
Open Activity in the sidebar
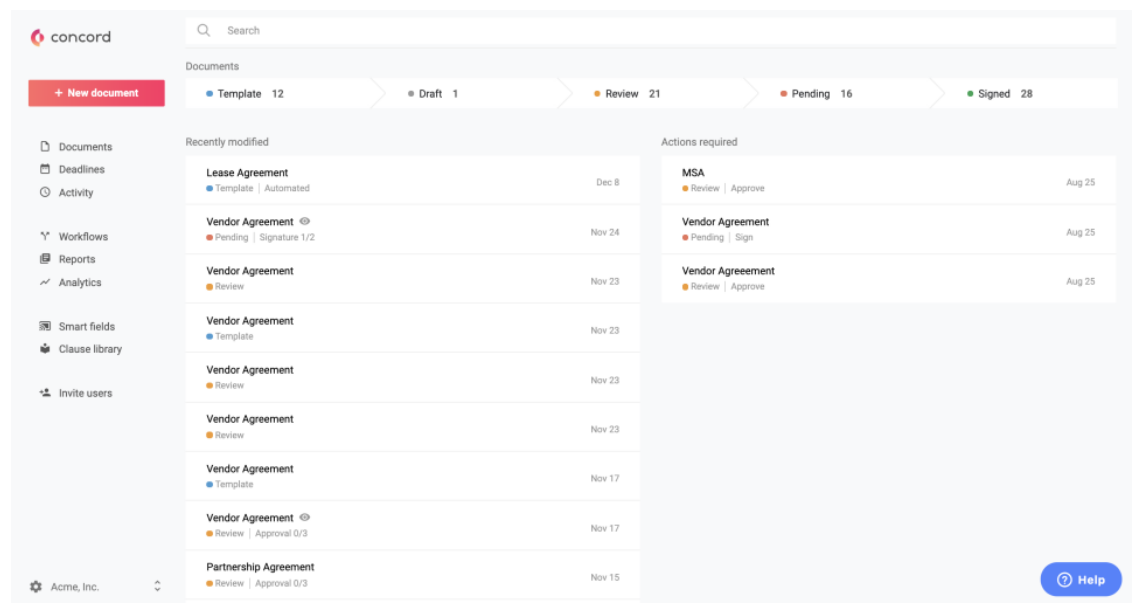[76, 192]
